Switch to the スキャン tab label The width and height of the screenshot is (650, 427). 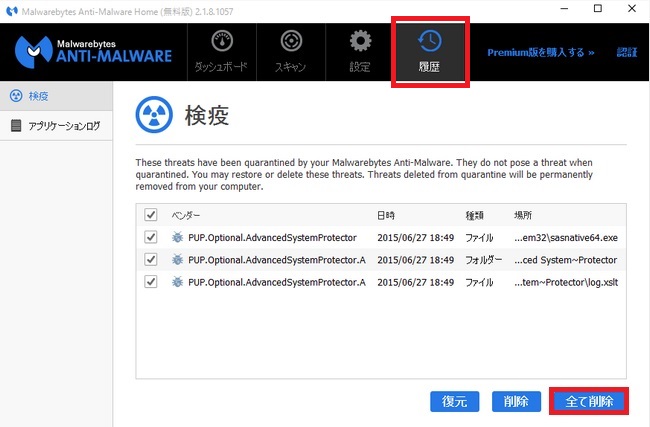pos(291,66)
